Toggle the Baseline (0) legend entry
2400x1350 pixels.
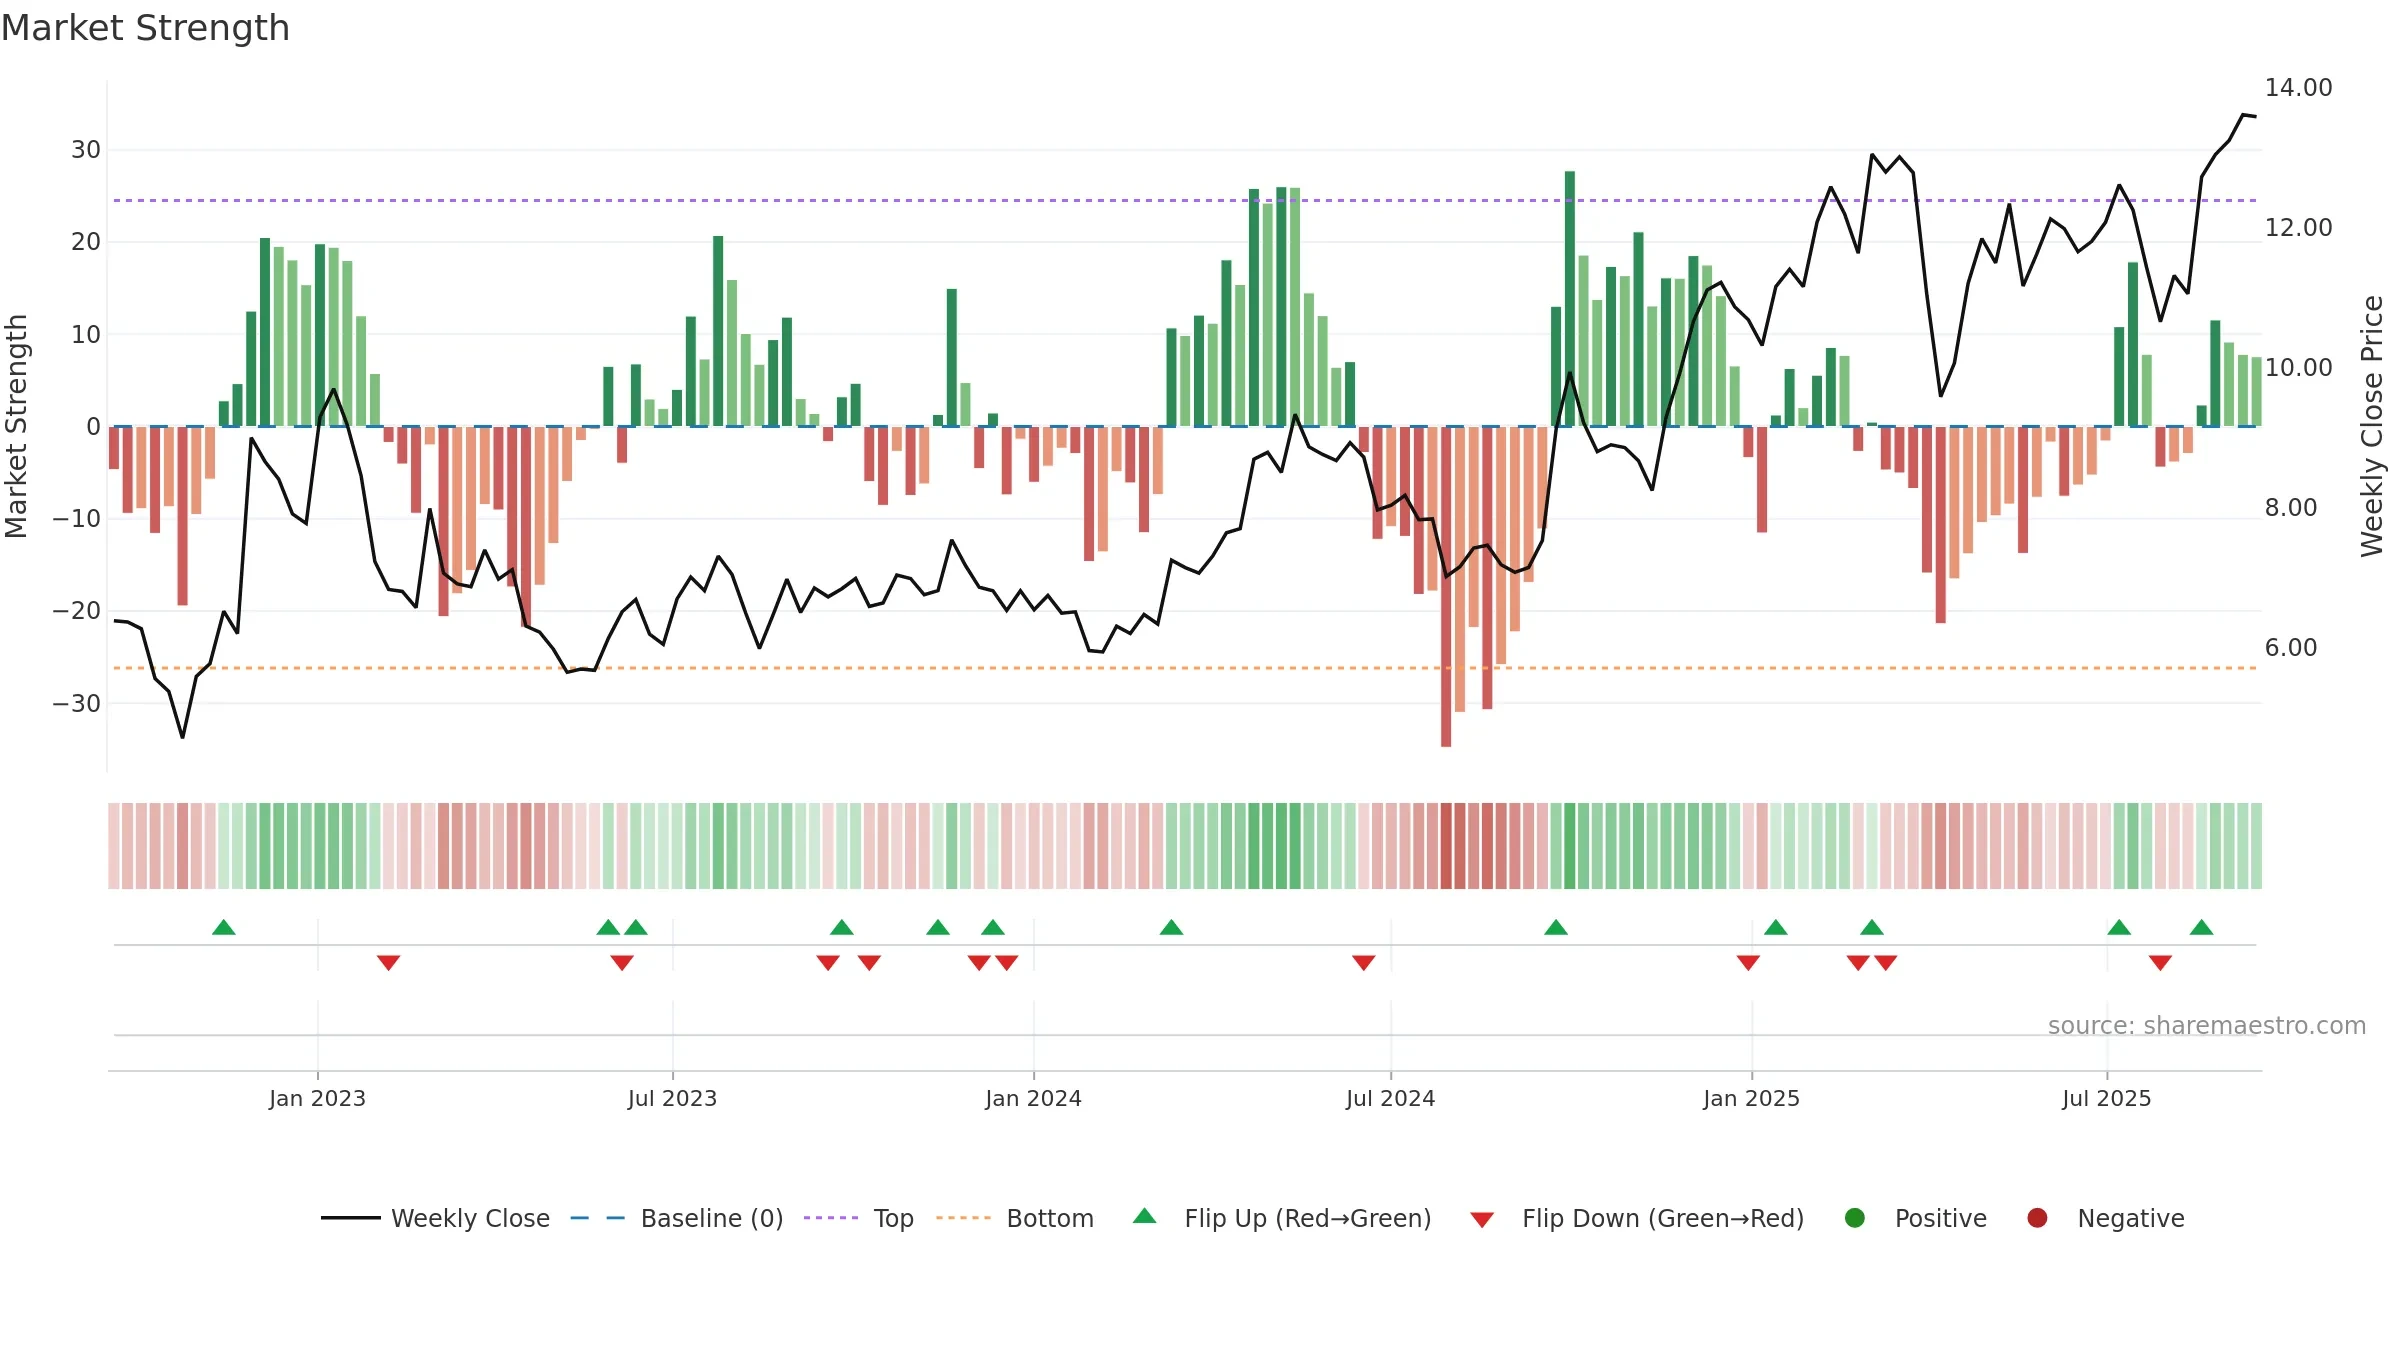[x=676, y=1218]
